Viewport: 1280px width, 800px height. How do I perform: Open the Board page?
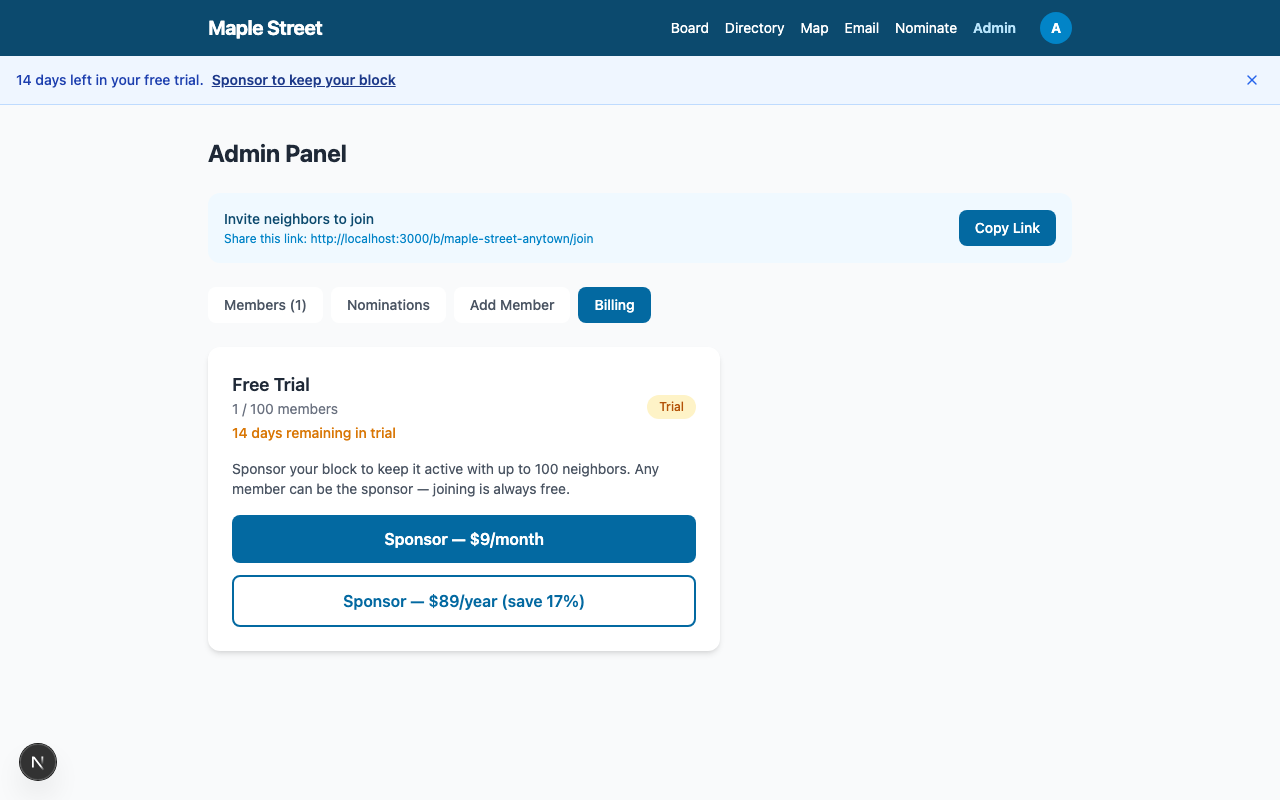[x=689, y=28]
